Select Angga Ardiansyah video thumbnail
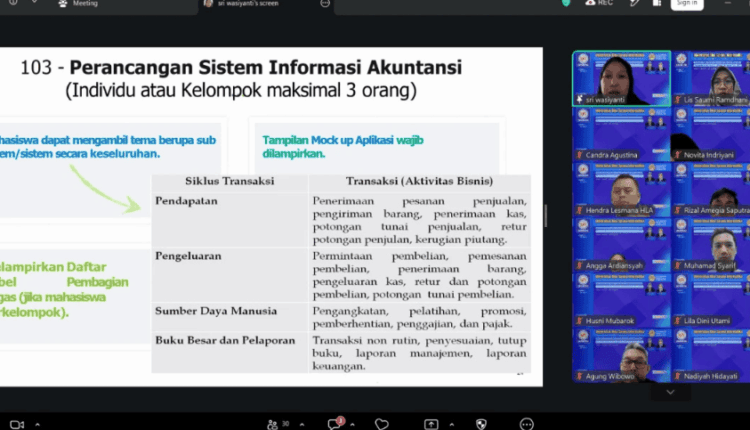The width and height of the screenshot is (750, 430). click(x=622, y=244)
